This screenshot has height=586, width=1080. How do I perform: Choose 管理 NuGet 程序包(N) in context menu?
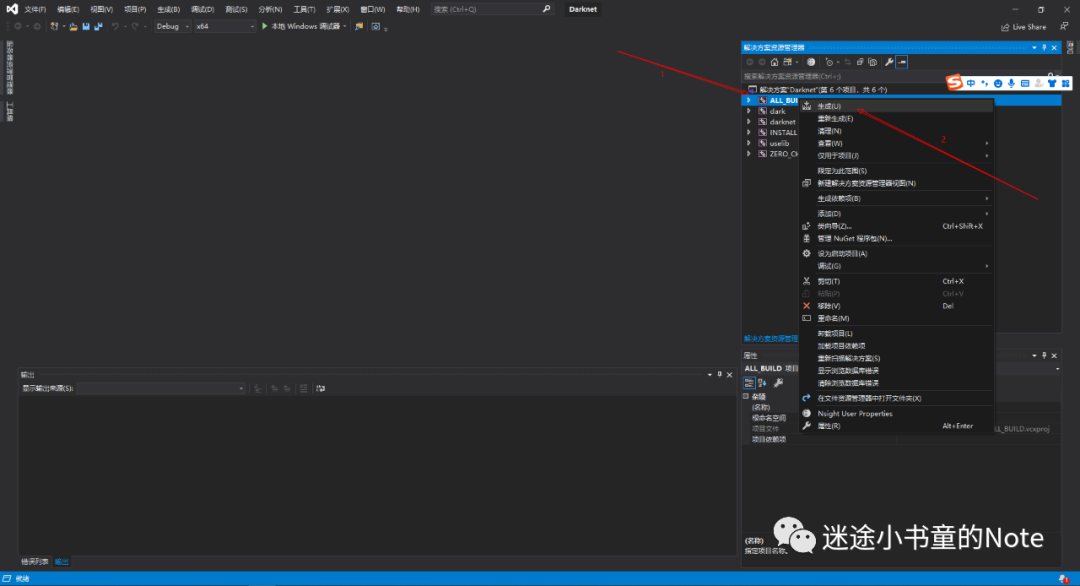click(896, 238)
